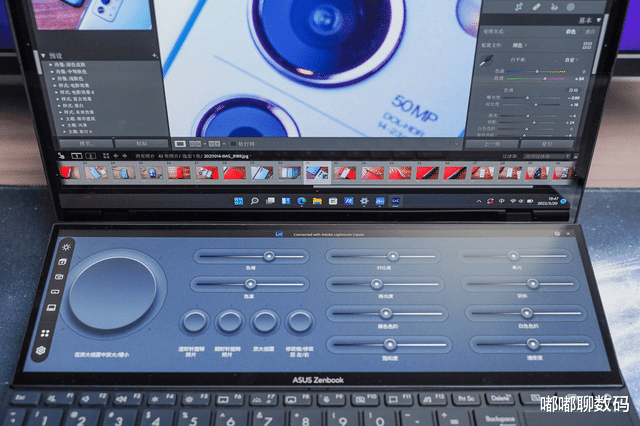640x426 pixels.
Task: Open toolbar options dropdown arrow
Action: 456,144
